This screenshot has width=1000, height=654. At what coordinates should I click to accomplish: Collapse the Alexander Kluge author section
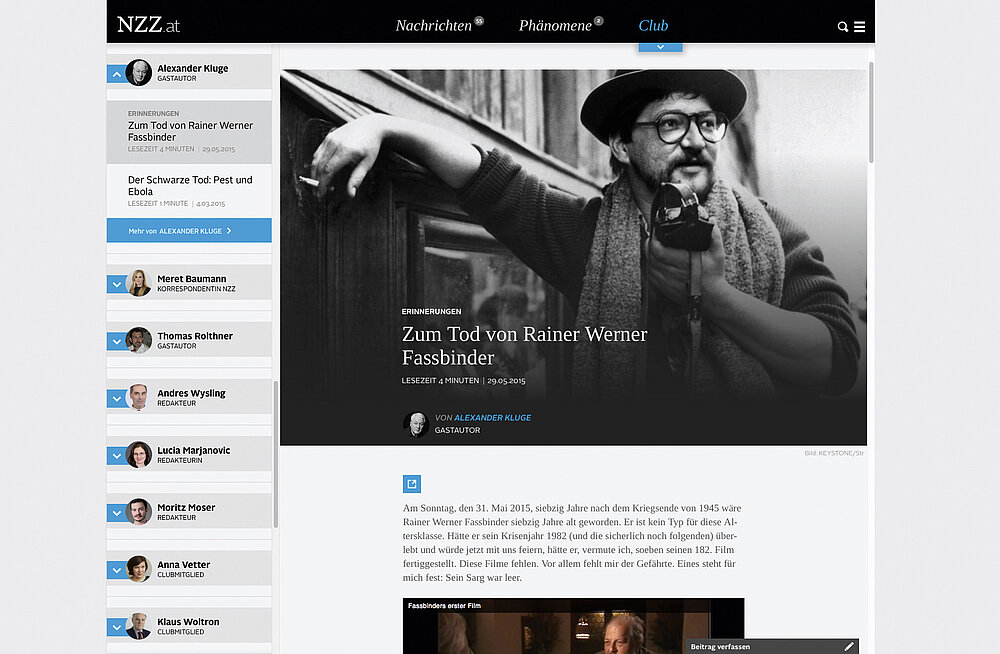pyautogui.click(x=116, y=74)
